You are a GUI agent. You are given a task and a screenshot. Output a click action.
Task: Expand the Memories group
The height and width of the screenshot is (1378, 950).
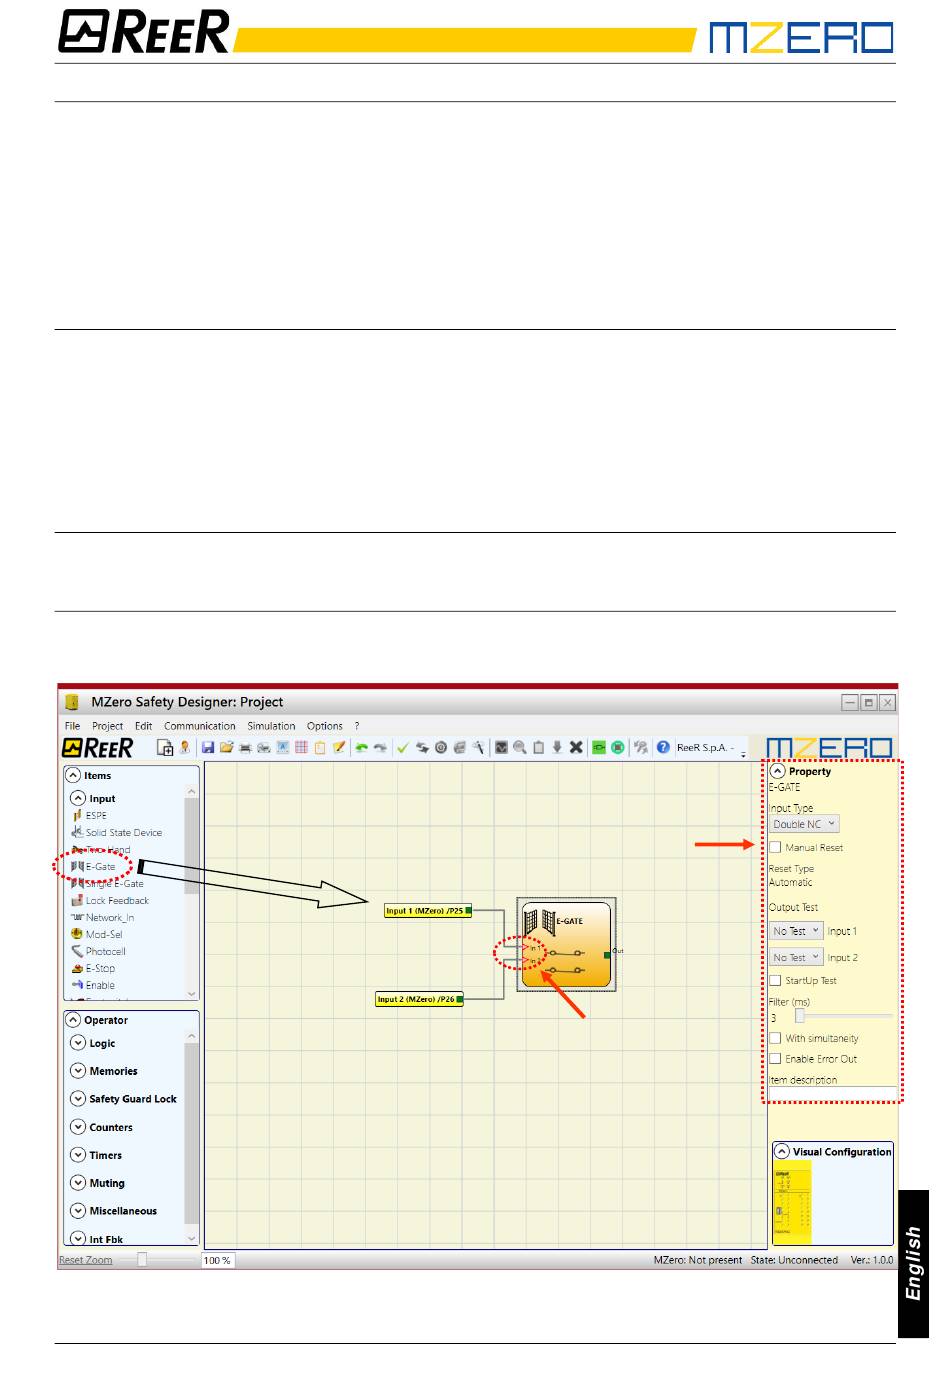coord(78,1071)
